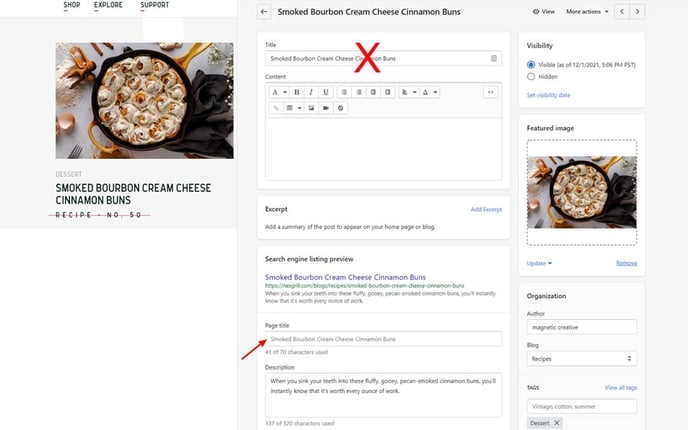Go to next article with chevron
This screenshot has width=688, height=430.
point(638,12)
